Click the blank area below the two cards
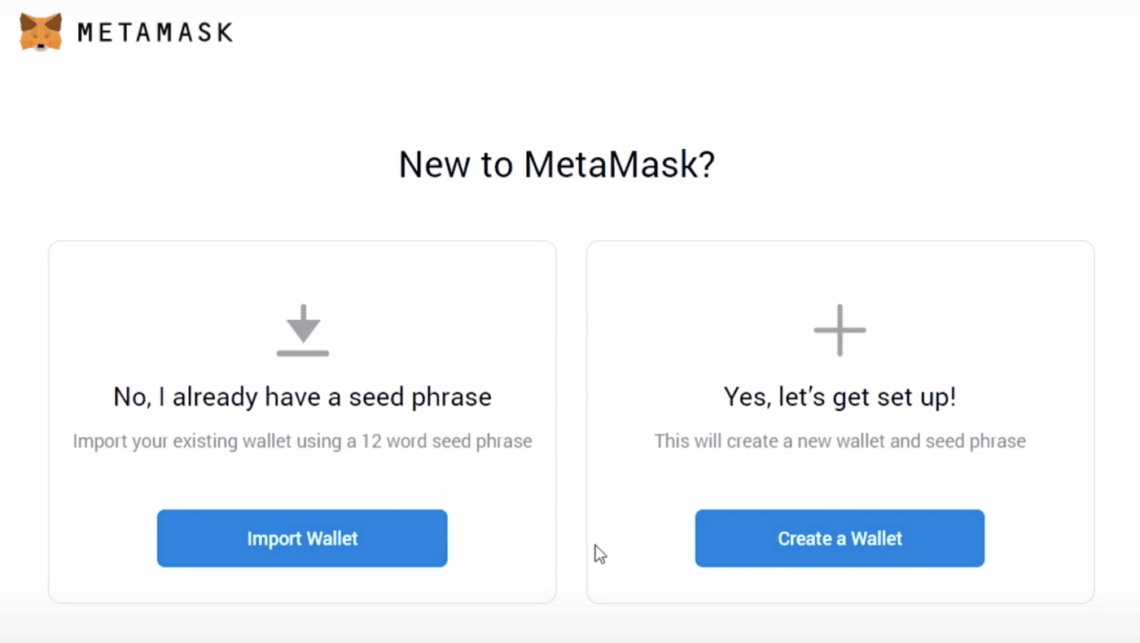The height and width of the screenshot is (643, 1140). (x=570, y=625)
